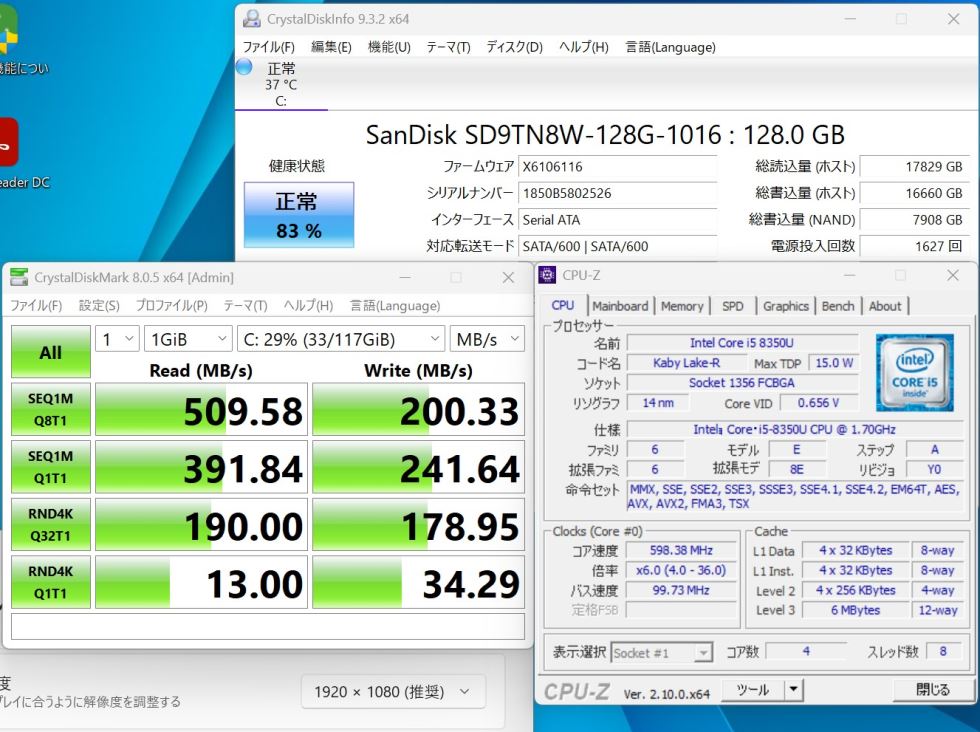
Task: Run the RND4K Q1T1 test button
Action: click(x=51, y=582)
